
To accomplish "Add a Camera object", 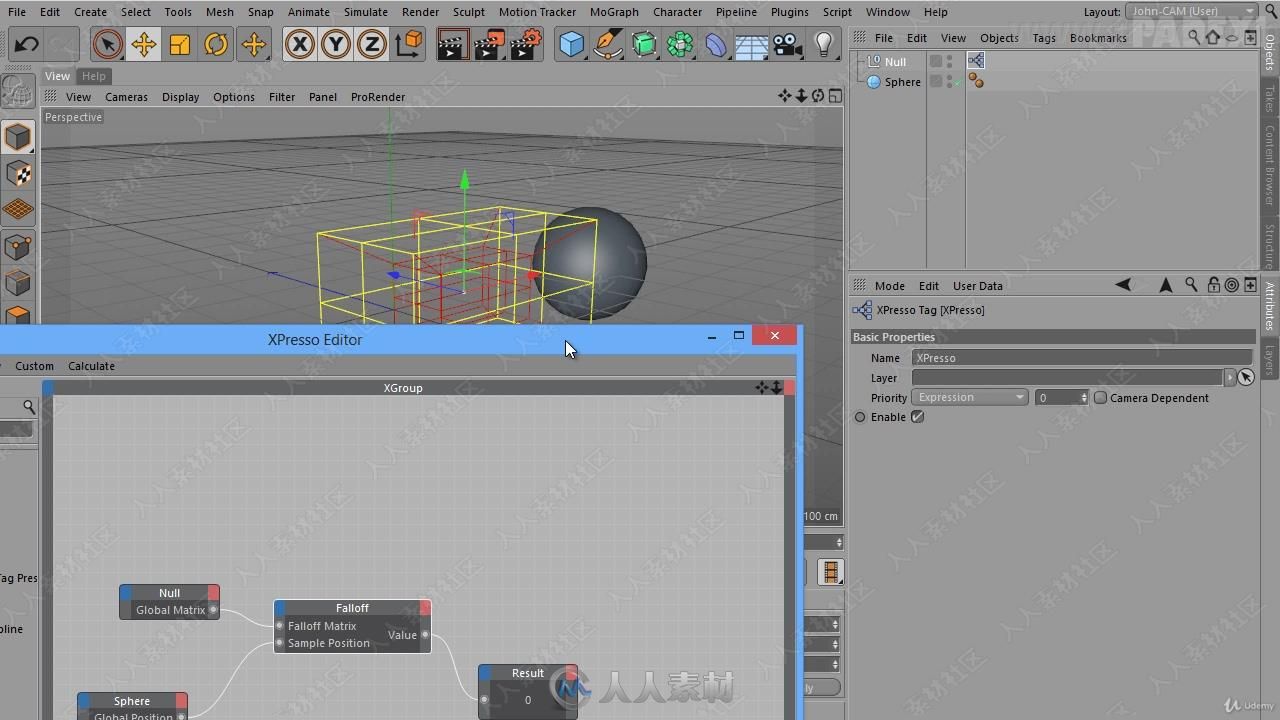I will coord(788,44).
